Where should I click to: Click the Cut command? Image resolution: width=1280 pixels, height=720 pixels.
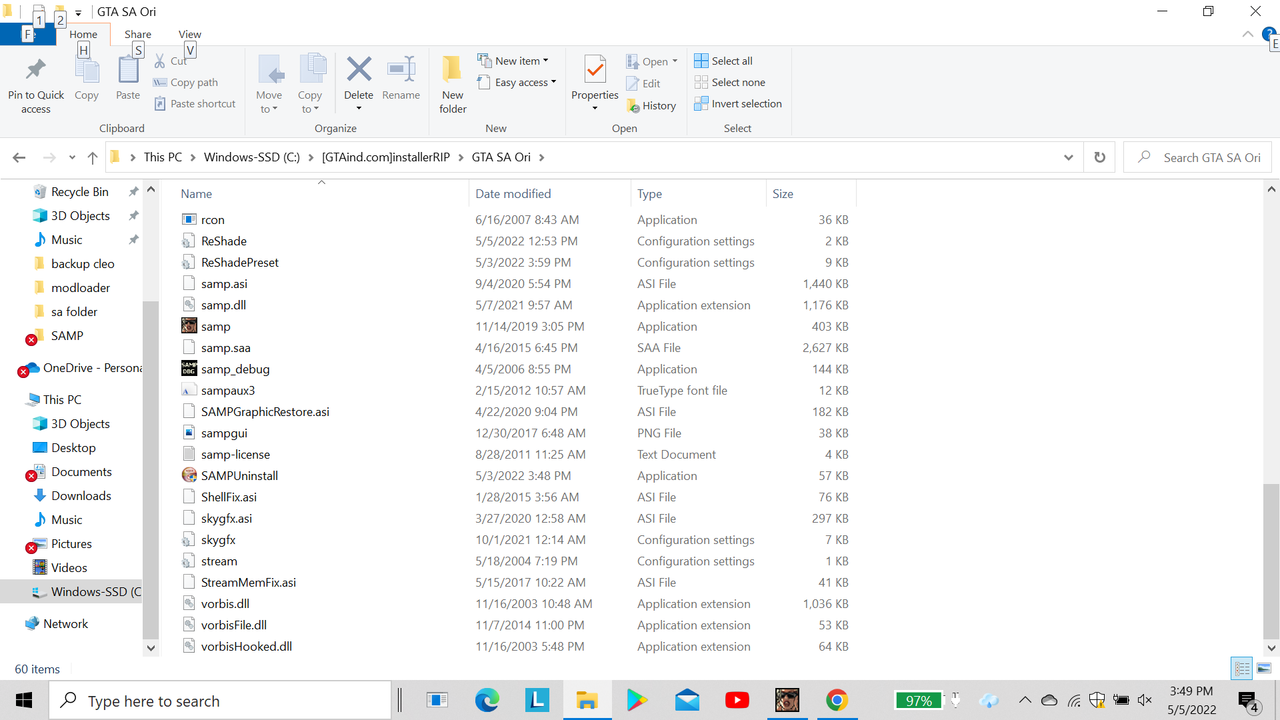coord(171,61)
